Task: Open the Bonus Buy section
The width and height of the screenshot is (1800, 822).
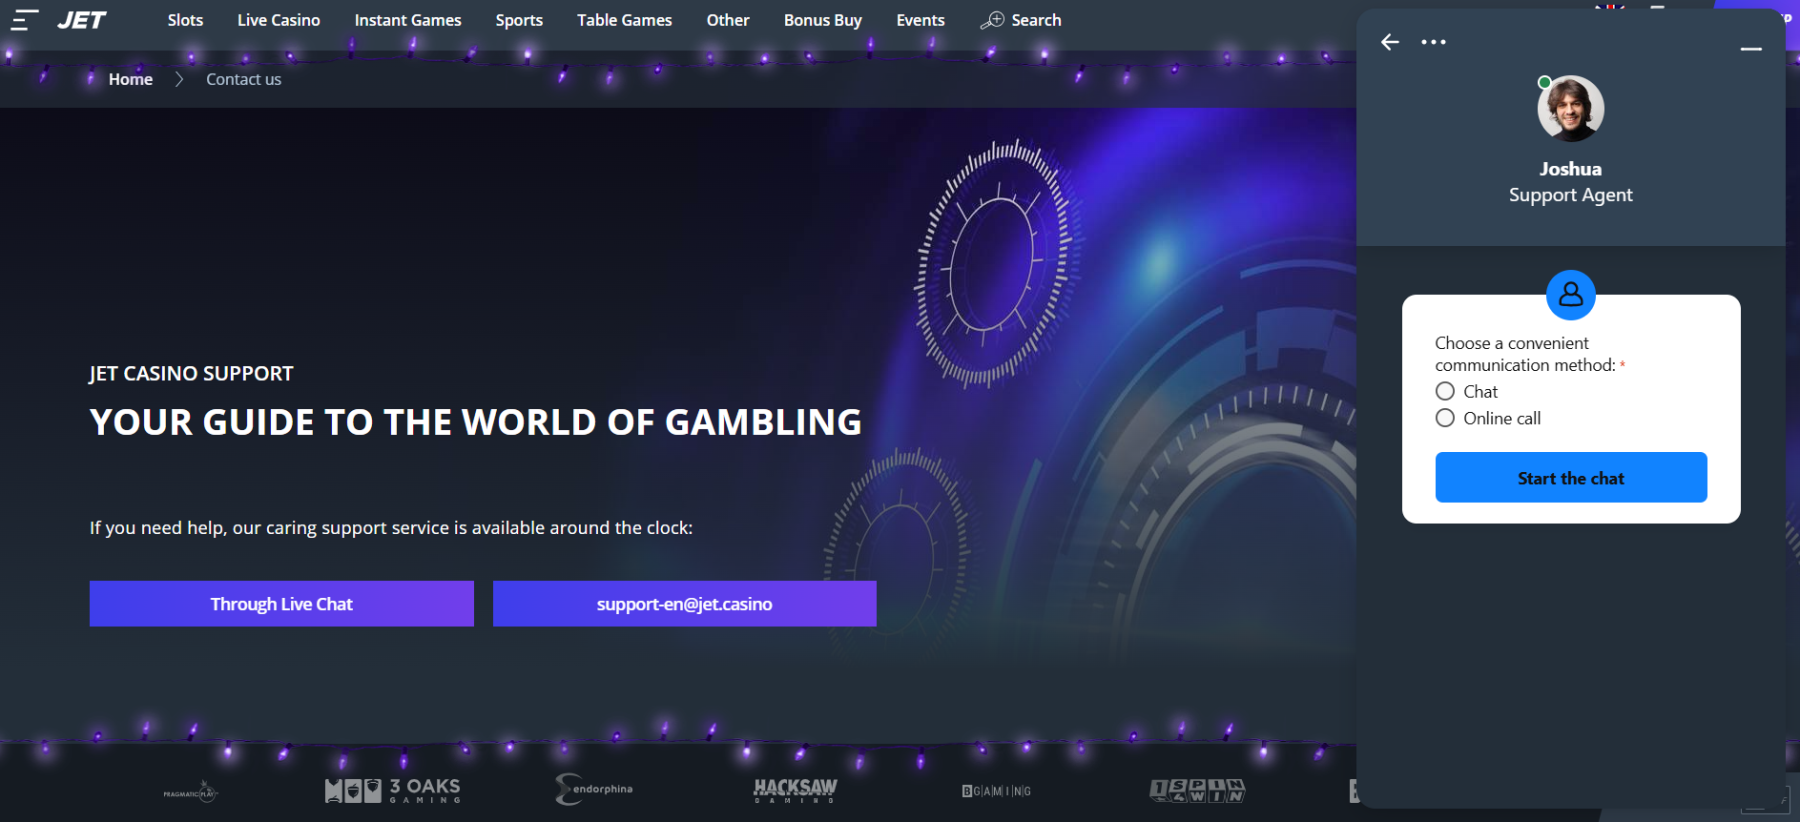Action: click(x=823, y=20)
